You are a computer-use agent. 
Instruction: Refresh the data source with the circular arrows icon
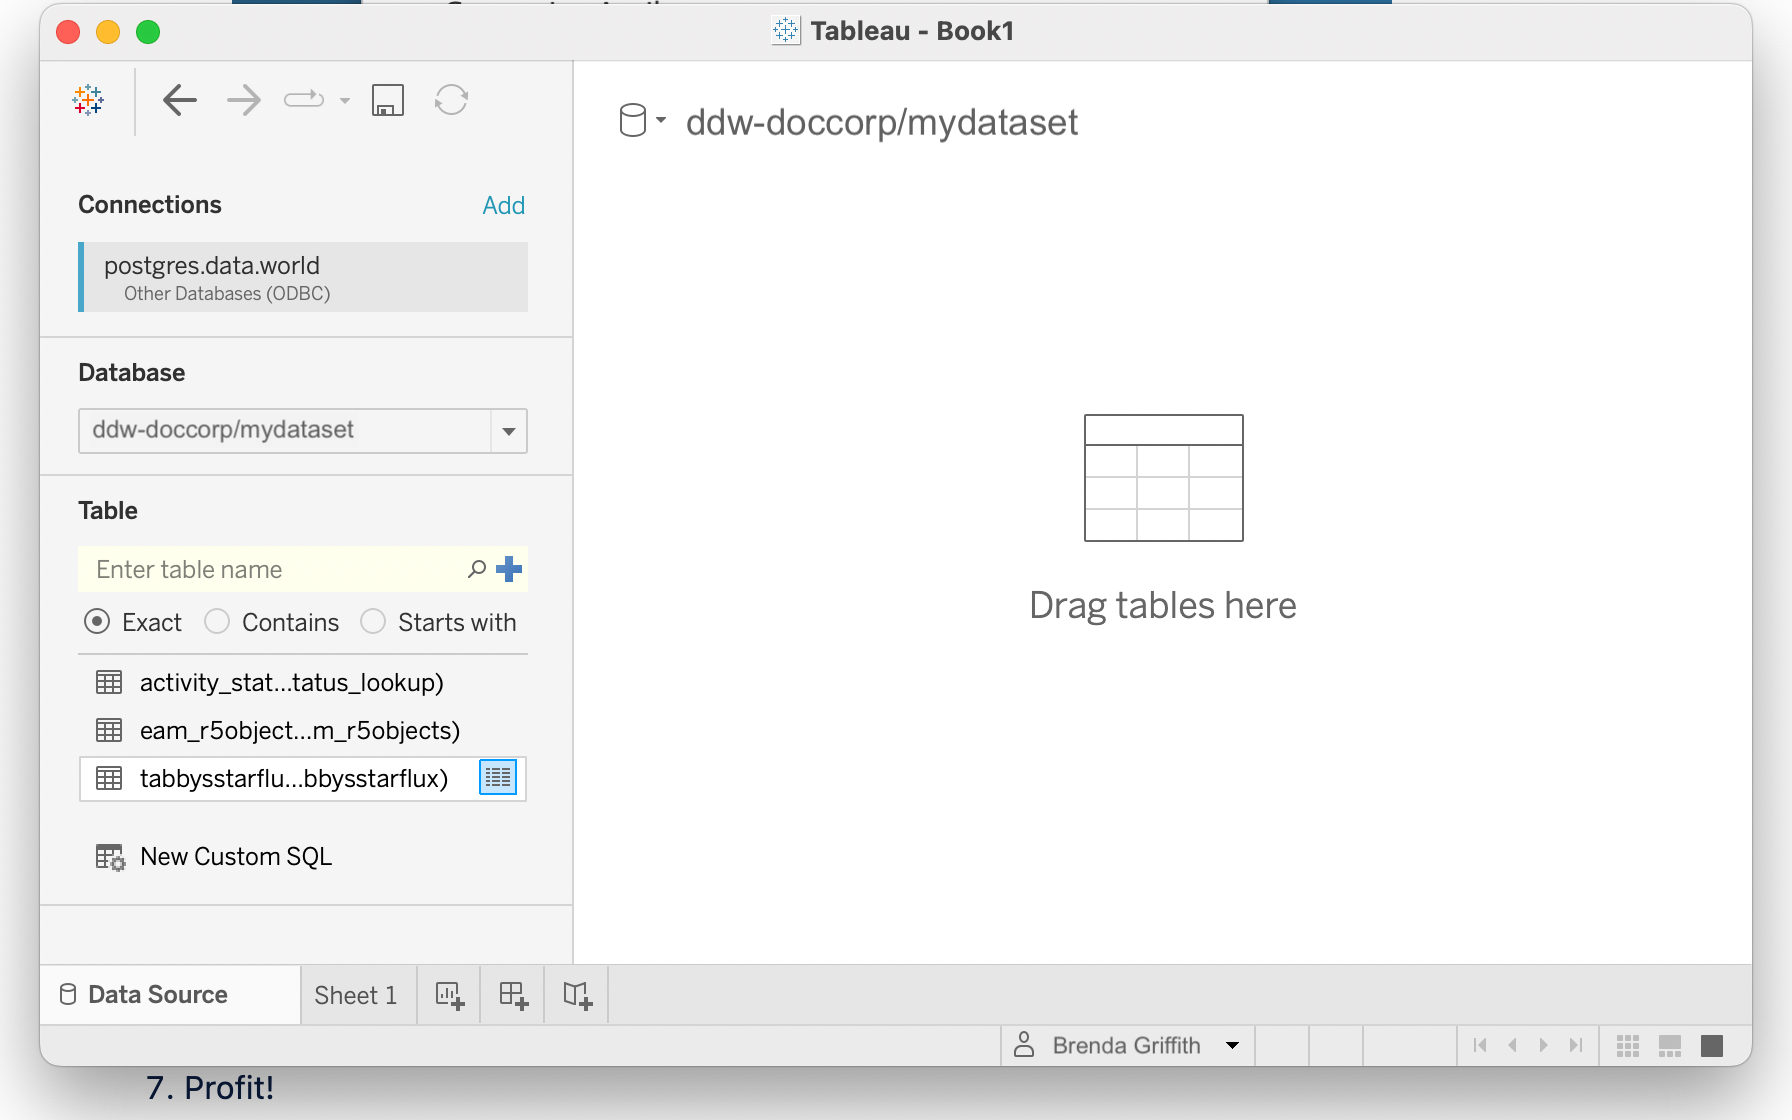click(452, 100)
